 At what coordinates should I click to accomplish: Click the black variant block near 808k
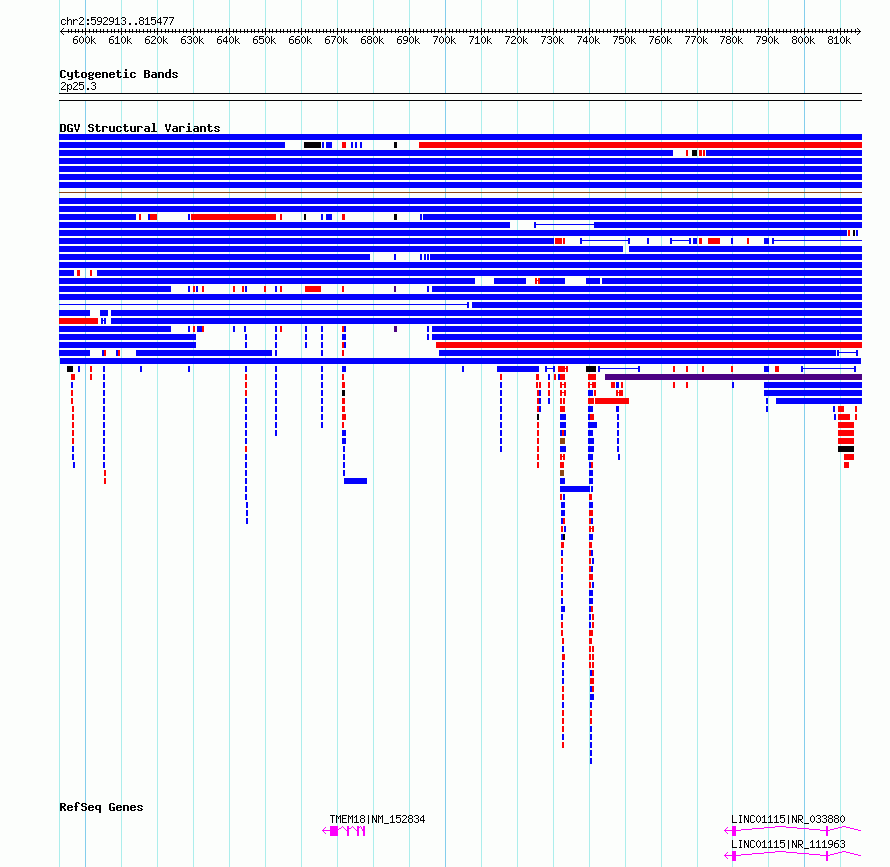846,449
